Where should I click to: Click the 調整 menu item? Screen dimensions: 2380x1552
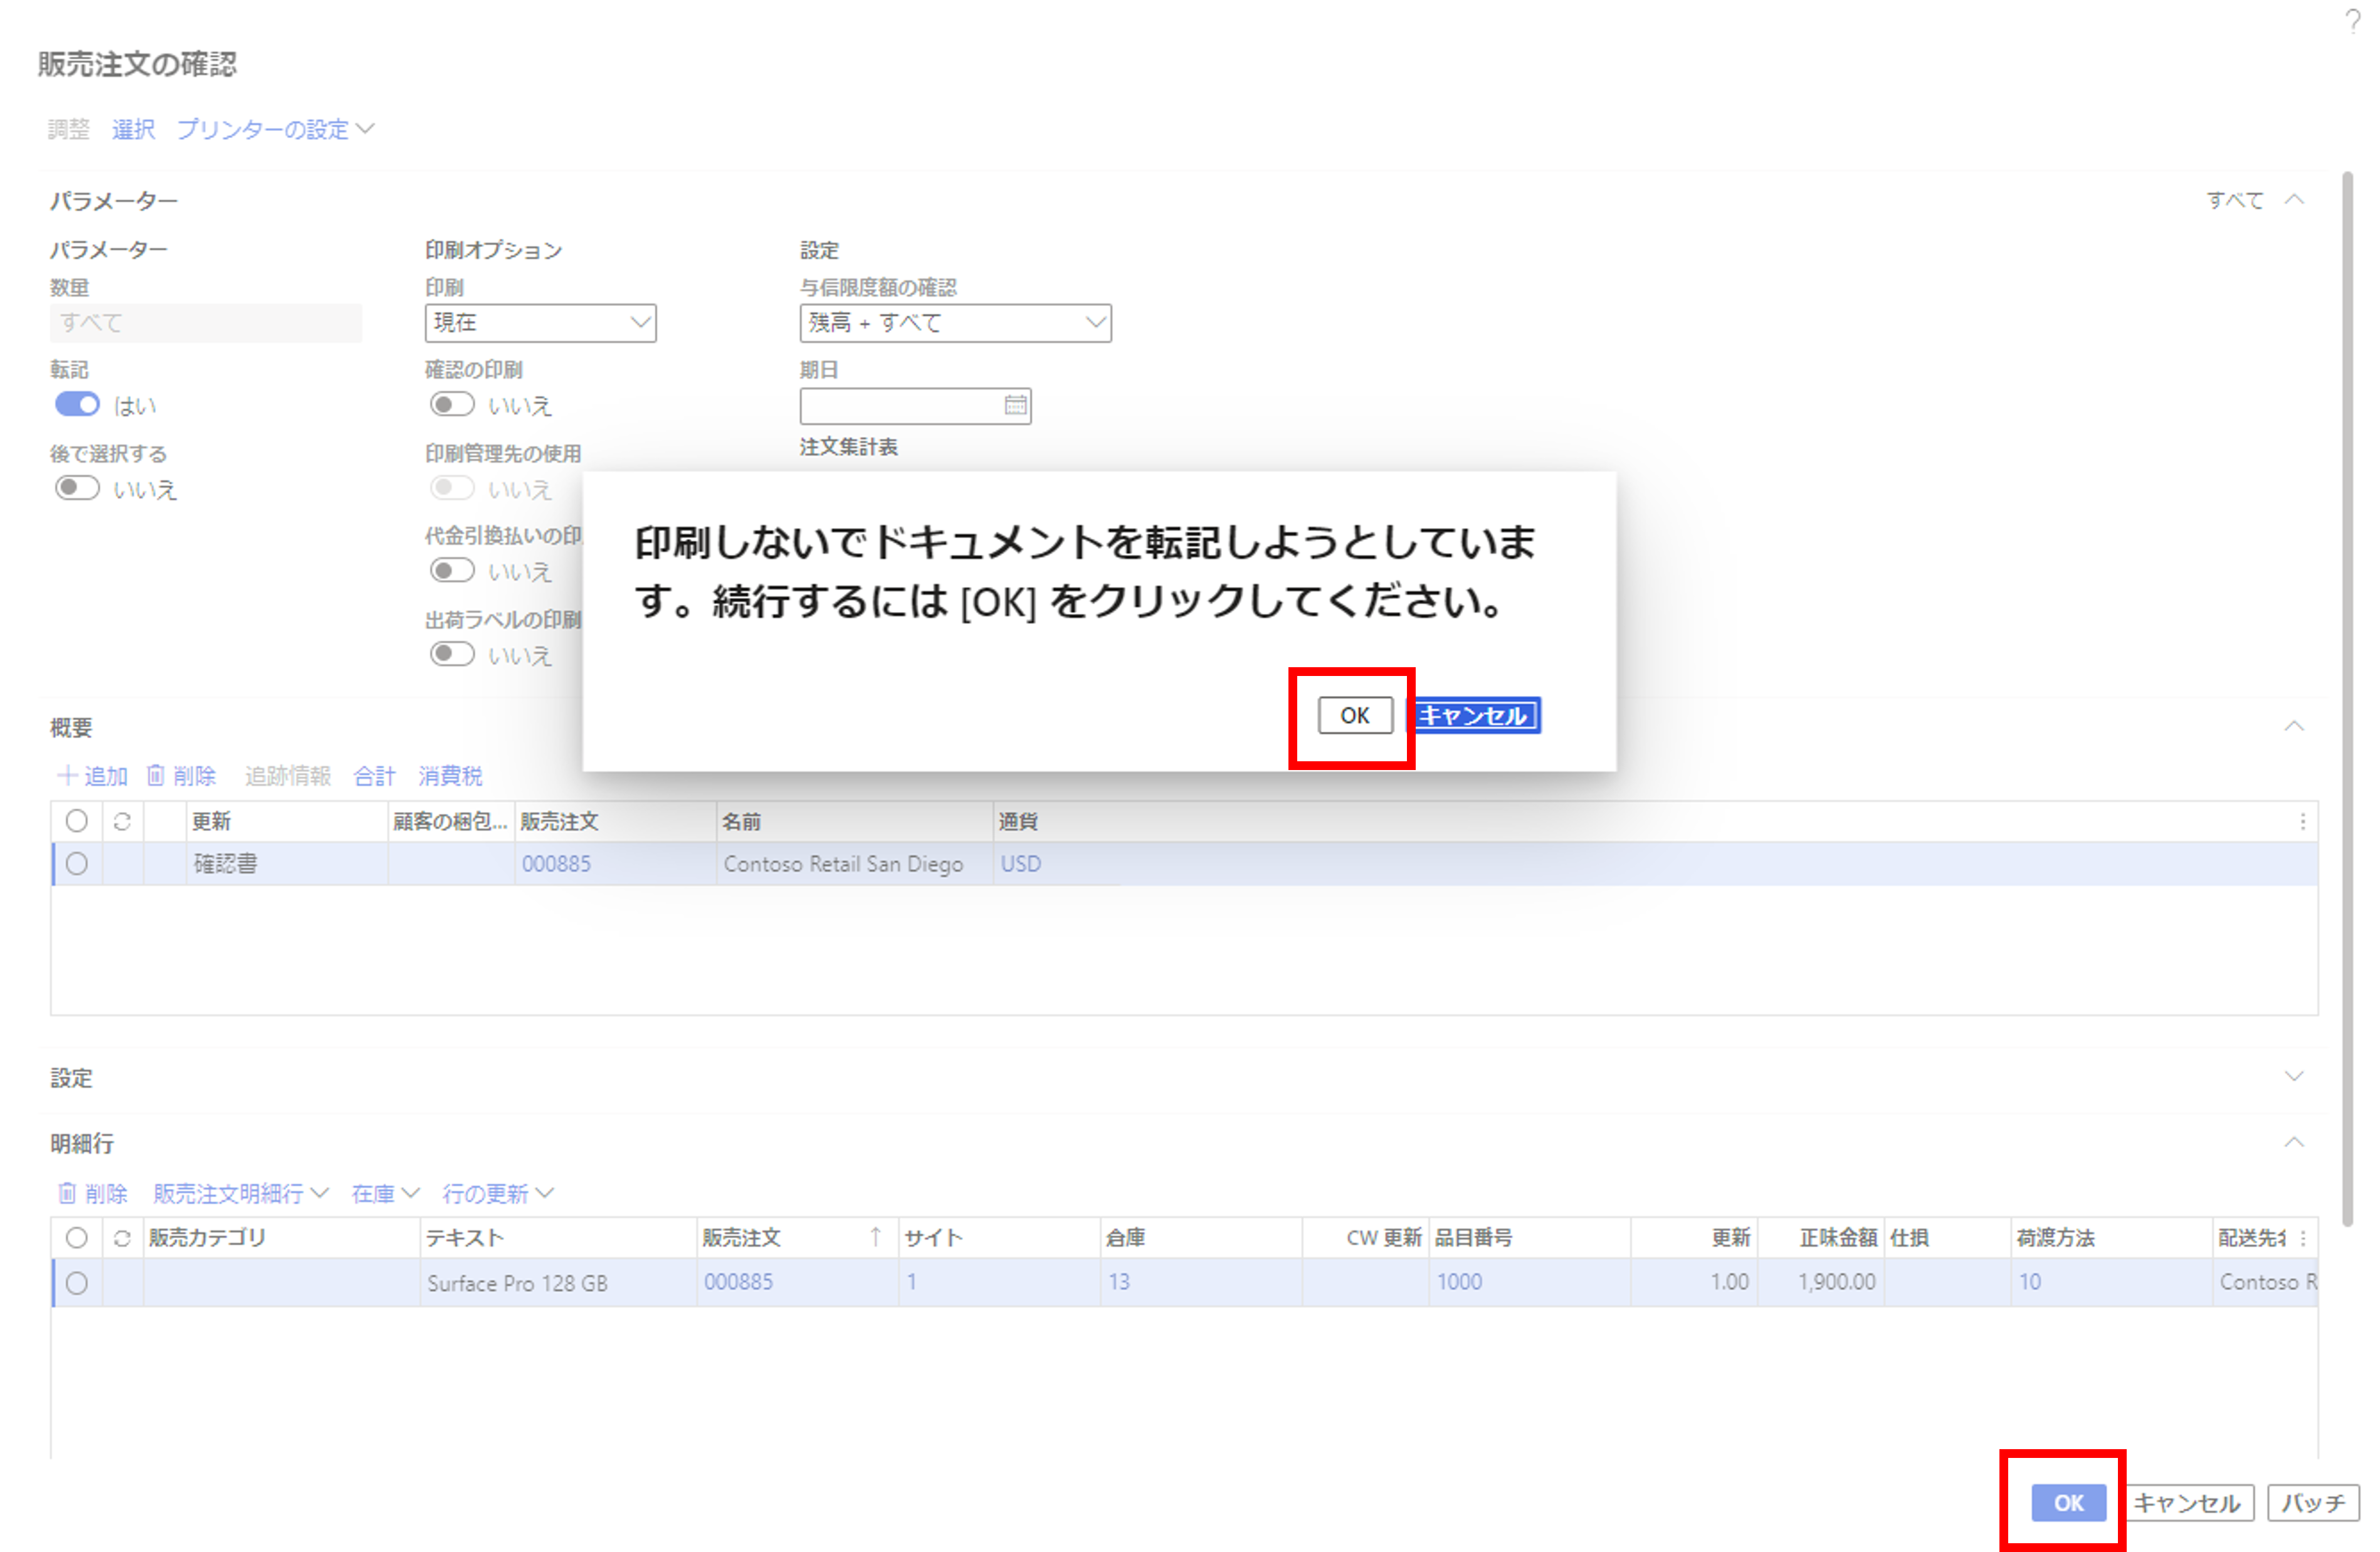pyautogui.click(x=69, y=129)
